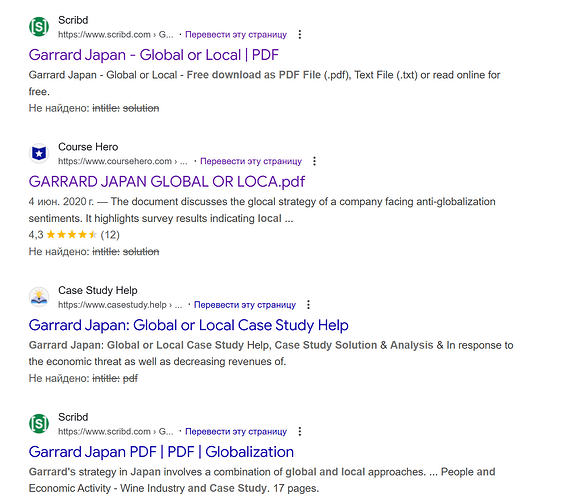The height and width of the screenshot is (499, 587).
Task: Click the 'Case Study Help' site name
Action: pos(98,290)
